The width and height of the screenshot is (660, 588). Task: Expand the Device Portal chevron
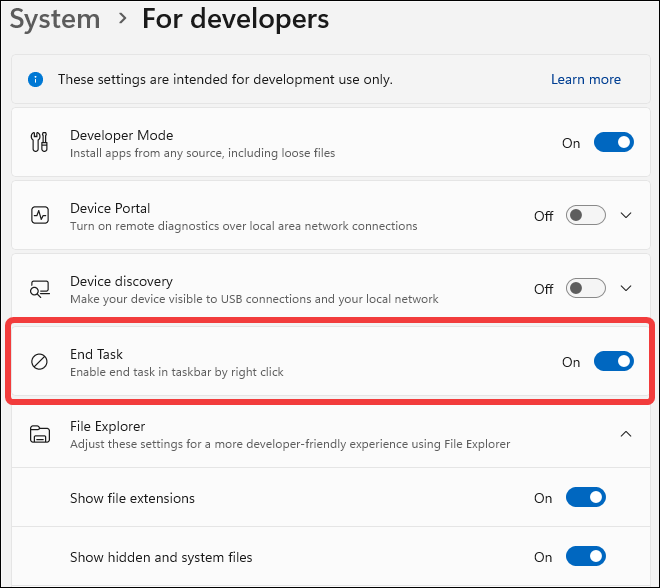[x=626, y=216]
